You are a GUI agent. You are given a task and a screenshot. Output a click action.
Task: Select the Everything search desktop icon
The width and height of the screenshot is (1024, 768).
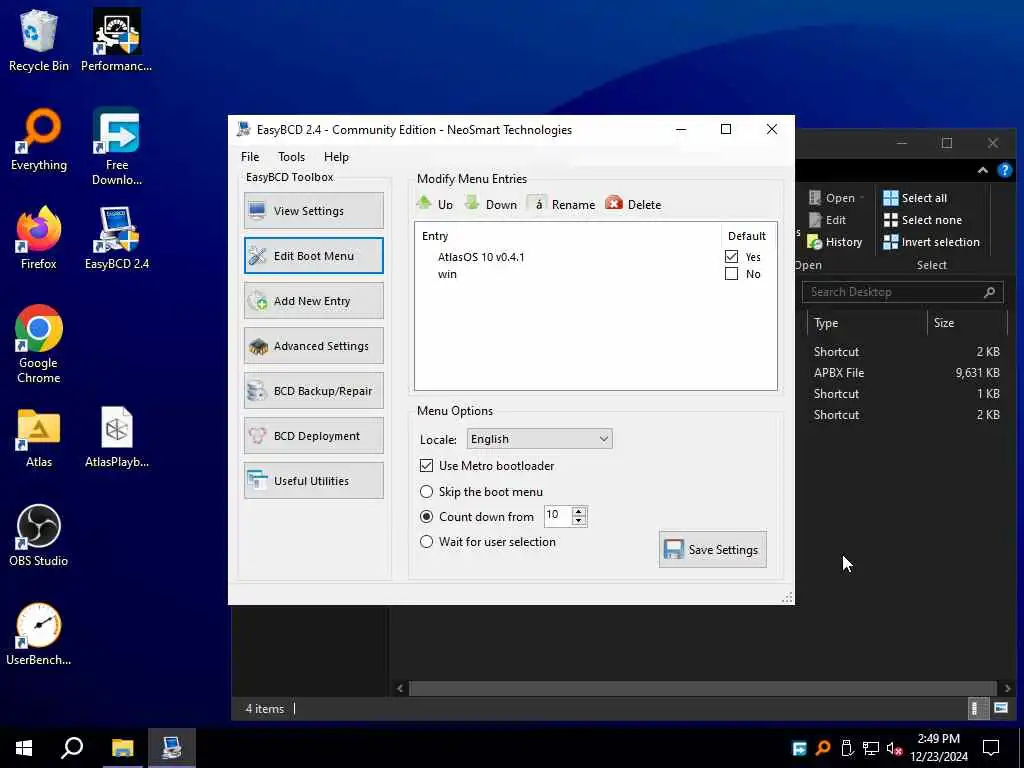(x=39, y=140)
